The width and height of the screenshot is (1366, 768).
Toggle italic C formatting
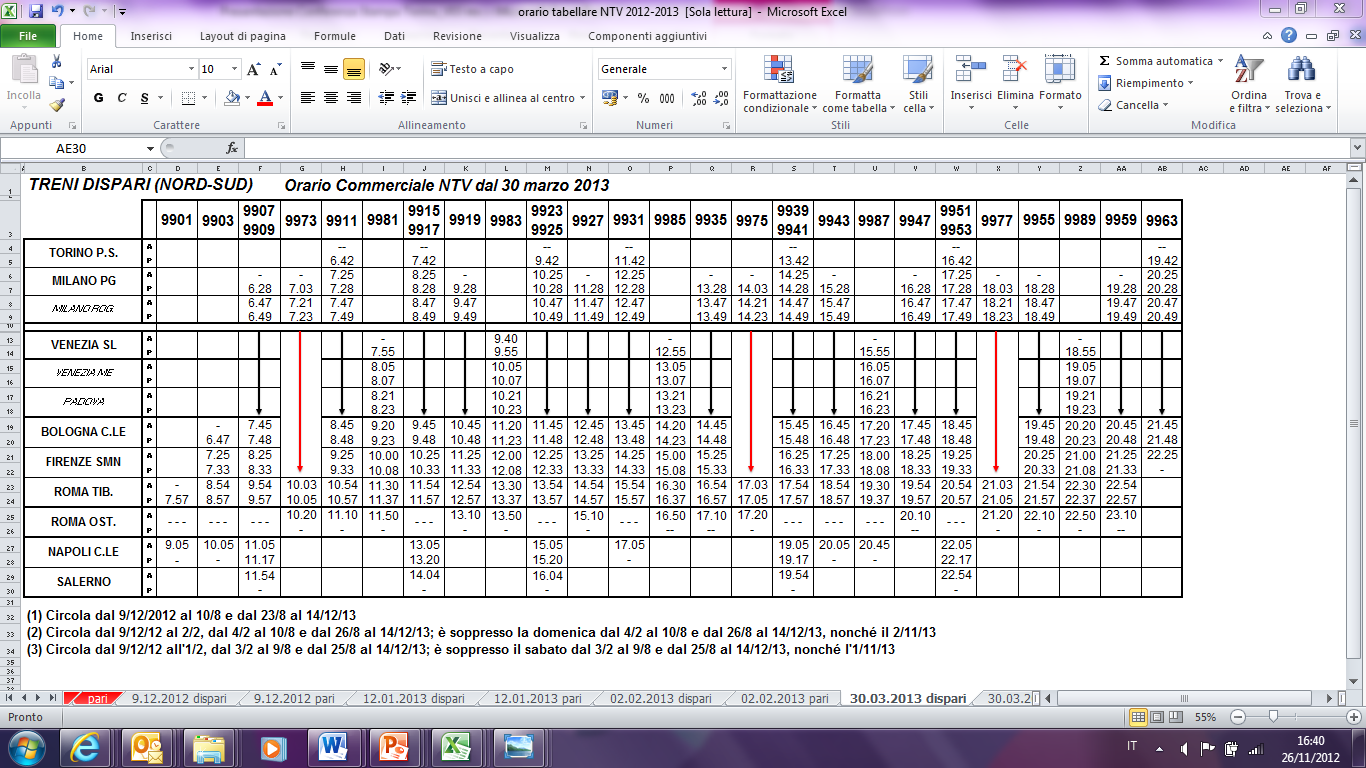pyautogui.click(x=122, y=98)
